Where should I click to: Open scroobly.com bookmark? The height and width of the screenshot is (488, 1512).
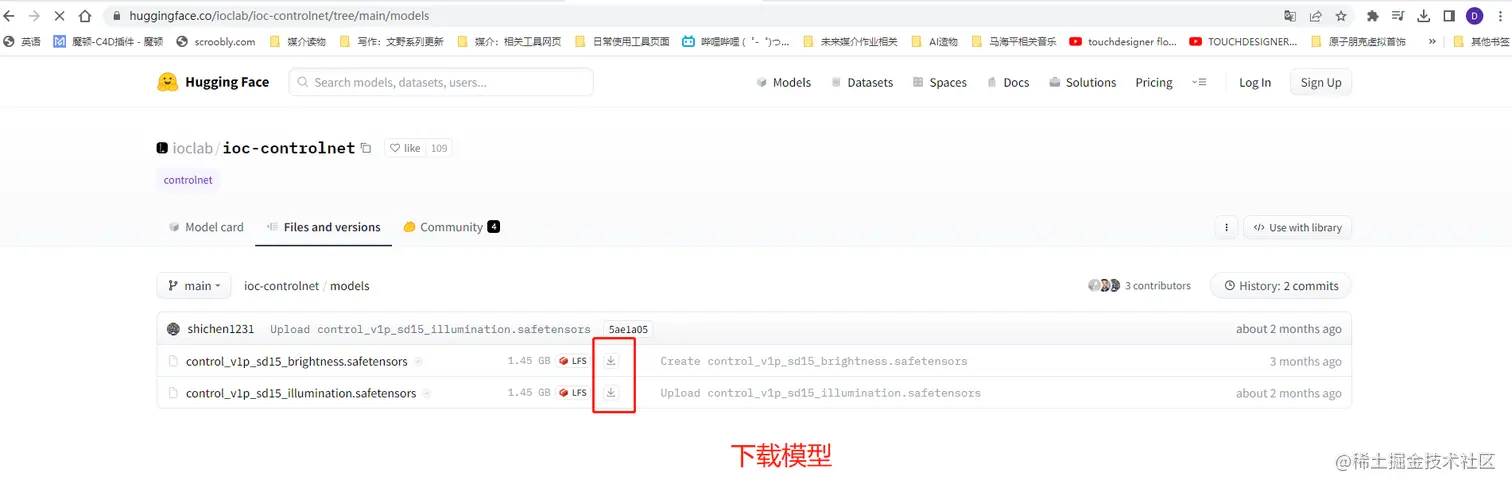tap(215, 42)
